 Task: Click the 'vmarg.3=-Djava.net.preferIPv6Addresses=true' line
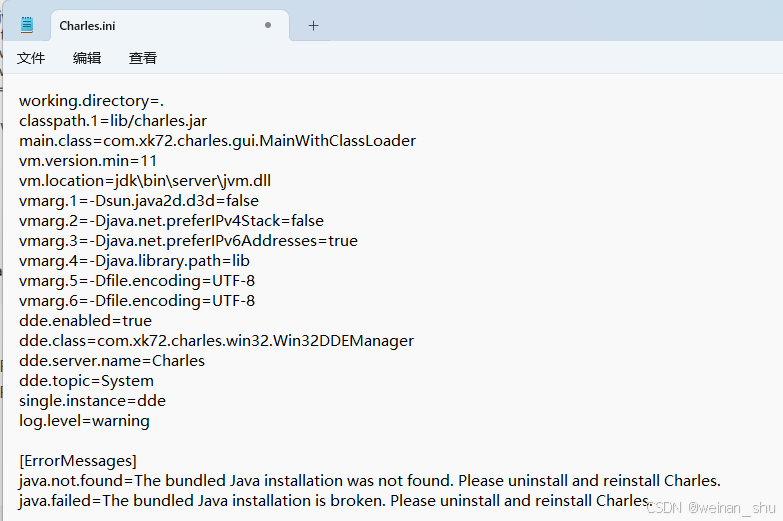point(188,241)
